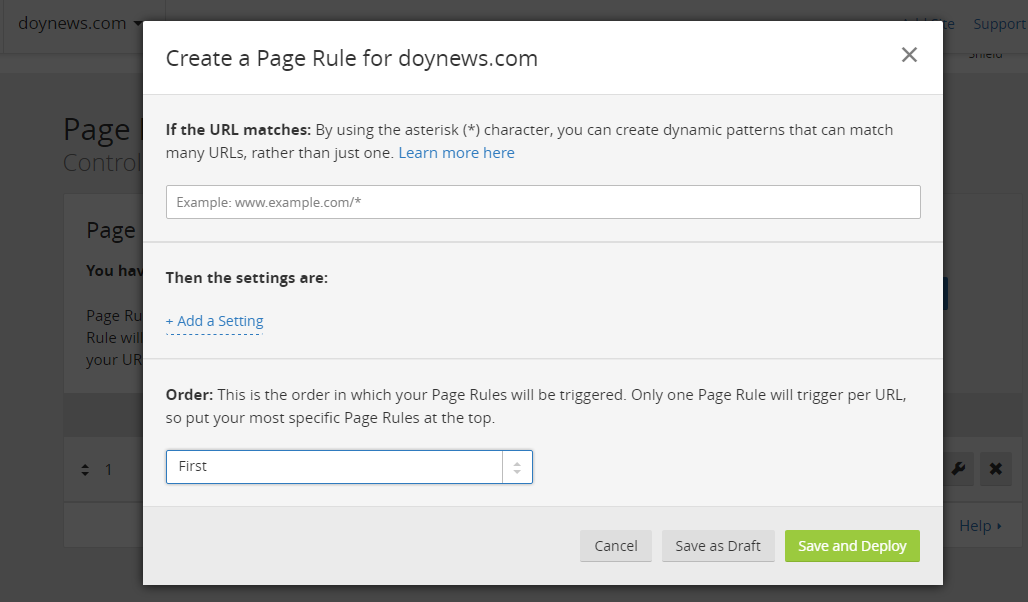Screen dimensions: 1028x602
Task: Click the wrench edit icon on rule row
Action: 958,469
